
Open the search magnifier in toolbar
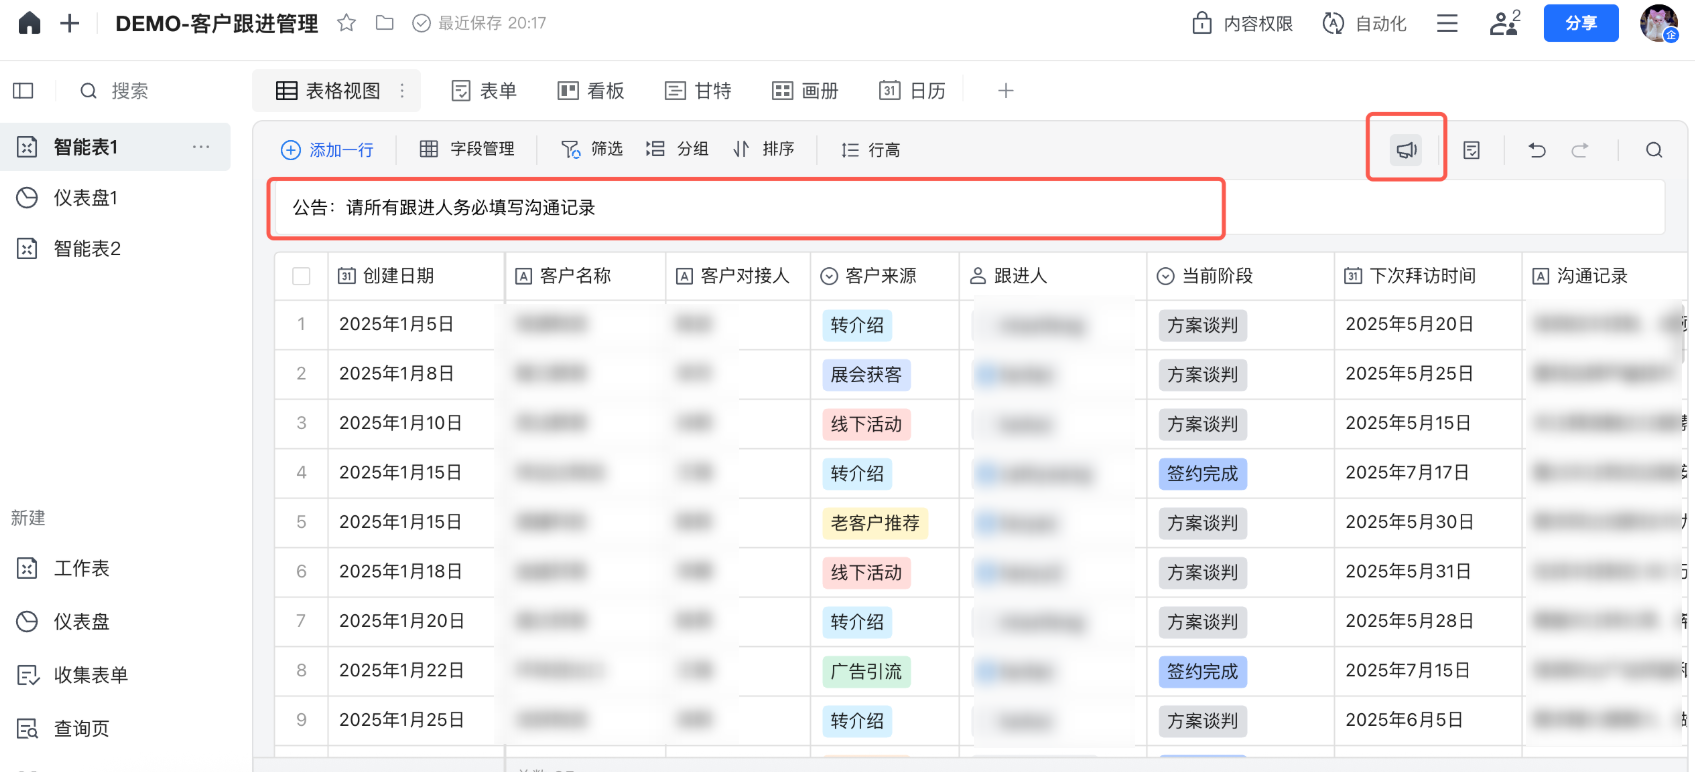(x=1654, y=150)
